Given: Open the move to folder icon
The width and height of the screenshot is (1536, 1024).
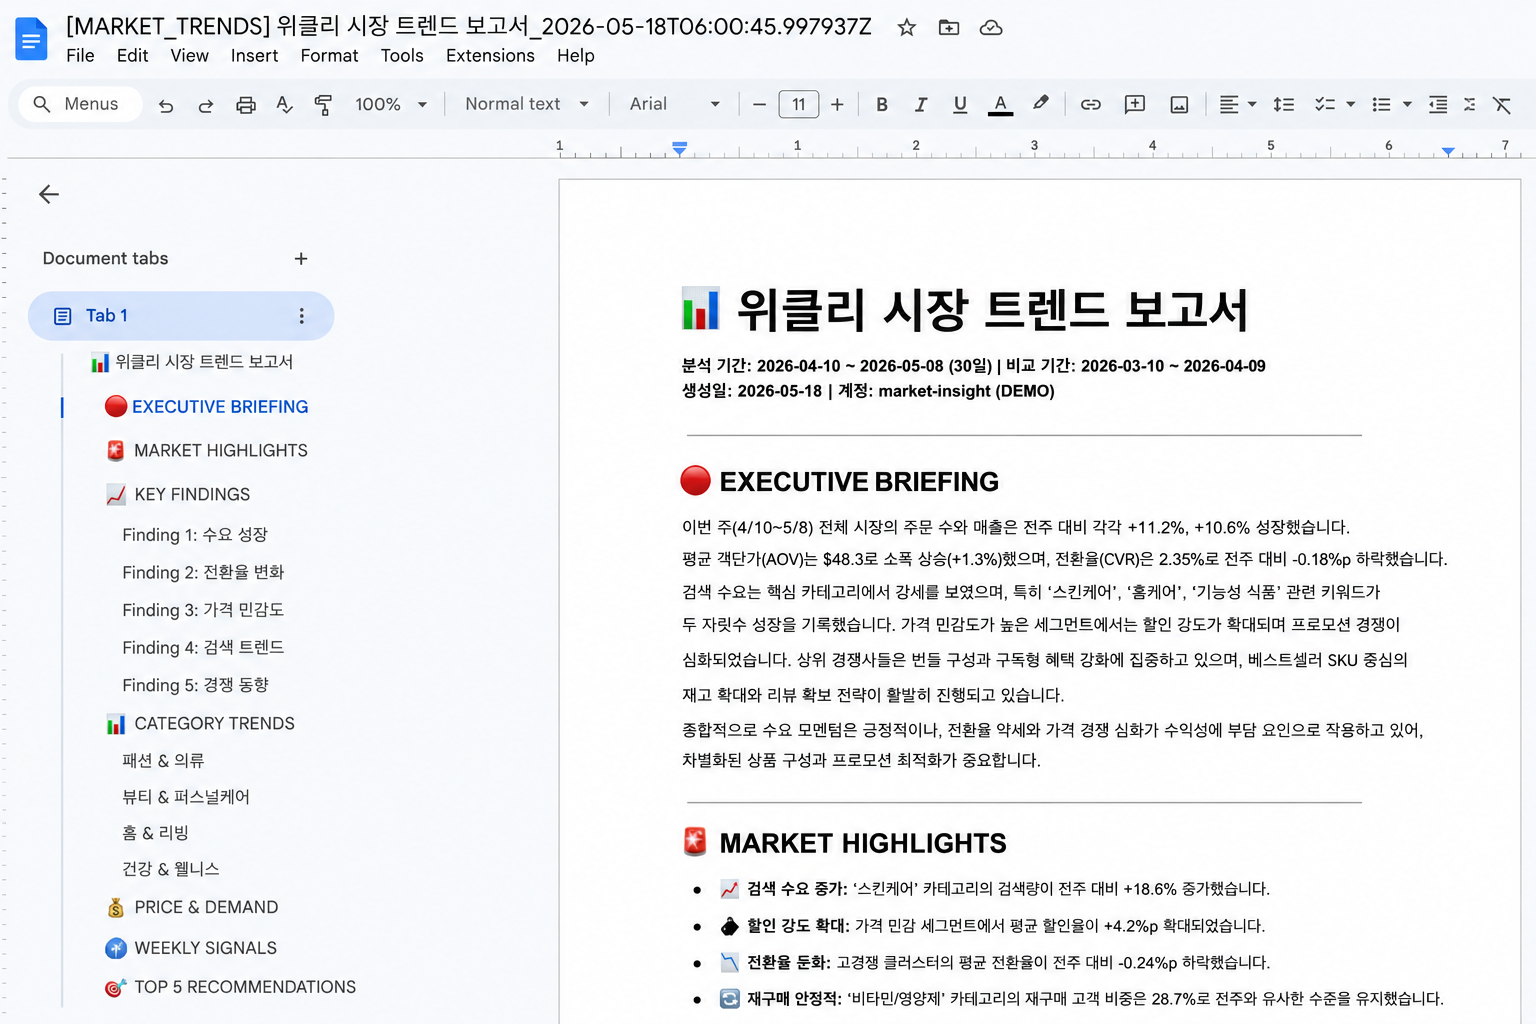Looking at the screenshot, I should pyautogui.click(x=949, y=28).
